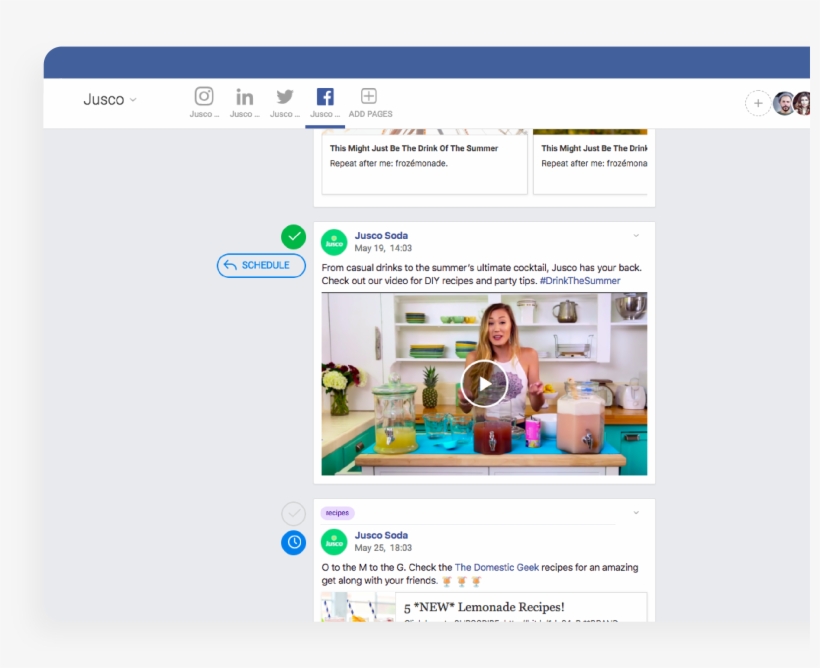Image resolution: width=820 pixels, height=668 pixels.
Task: Click the invite member dashed plus circle
Action: (758, 102)
